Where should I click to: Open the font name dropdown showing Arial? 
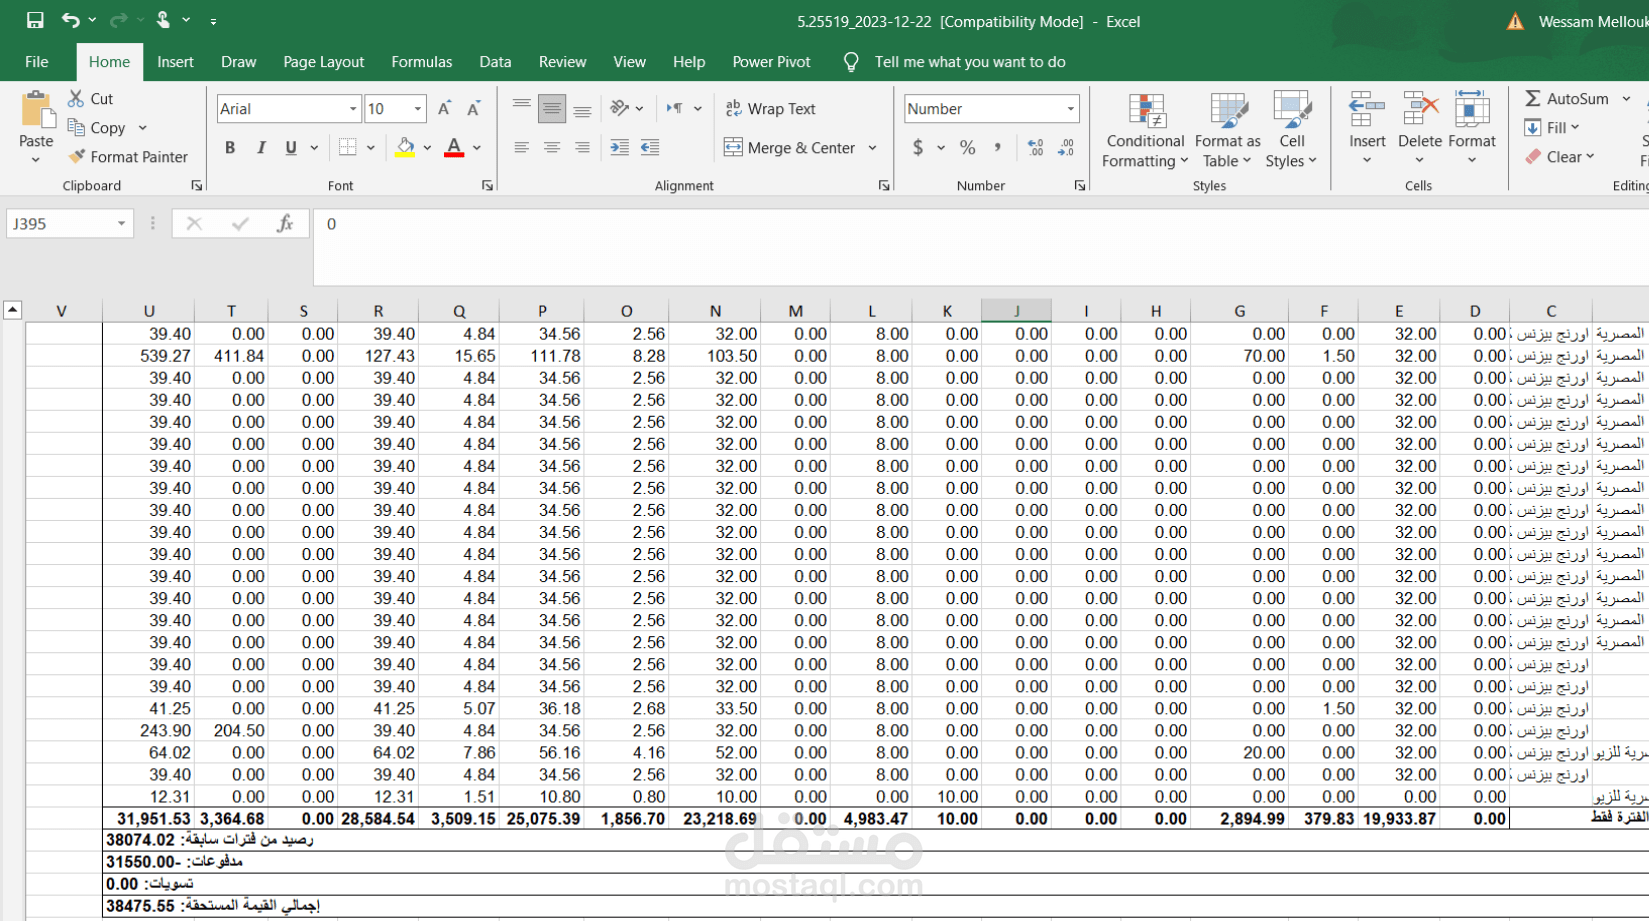click(x=353, y=108)
